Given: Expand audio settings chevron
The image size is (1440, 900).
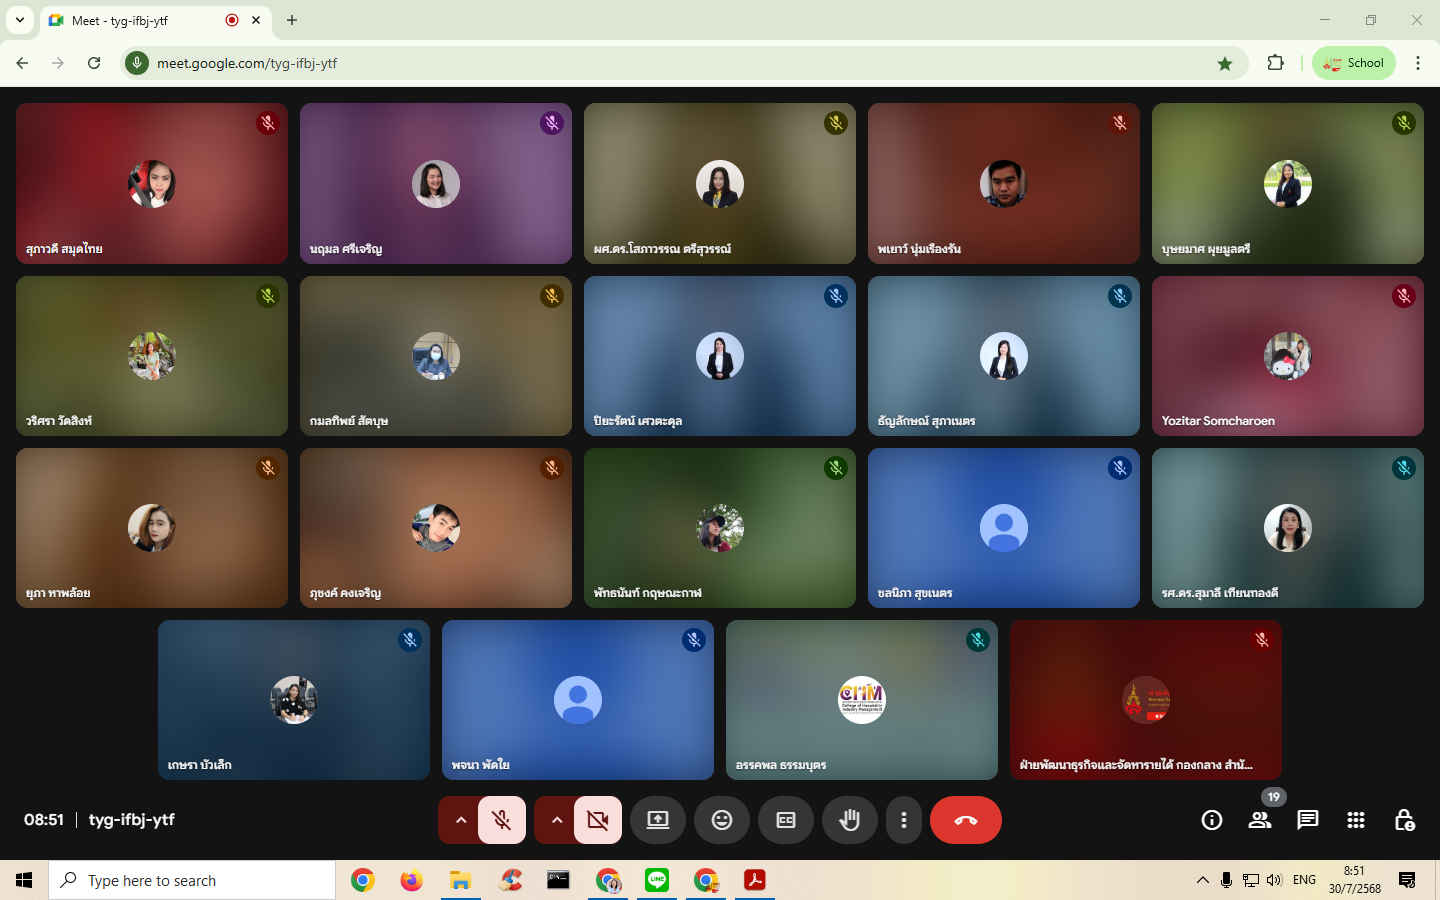Looking at the screenshot, I should [460, 820].
